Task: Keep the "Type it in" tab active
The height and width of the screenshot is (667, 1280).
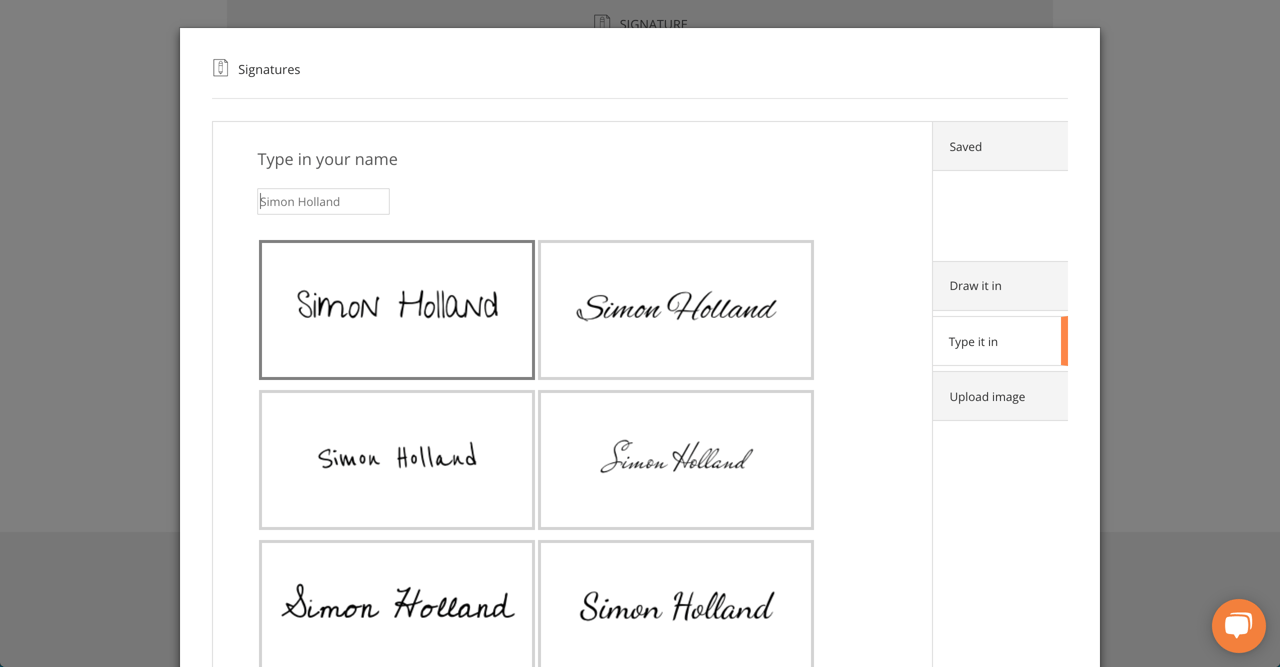Action: [x=972, y=341]
